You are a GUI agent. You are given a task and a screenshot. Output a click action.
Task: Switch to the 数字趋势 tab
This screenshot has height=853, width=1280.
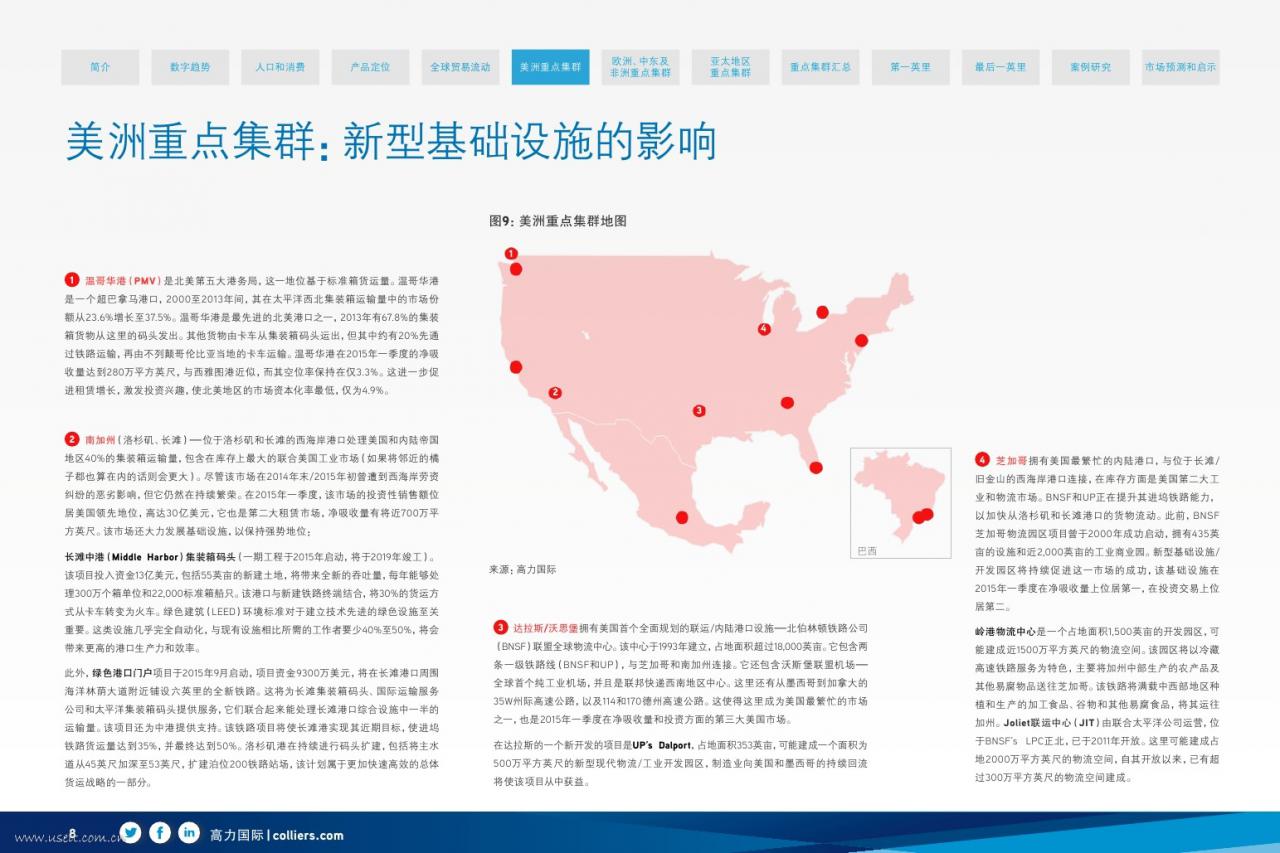click(x=190, y=67)
